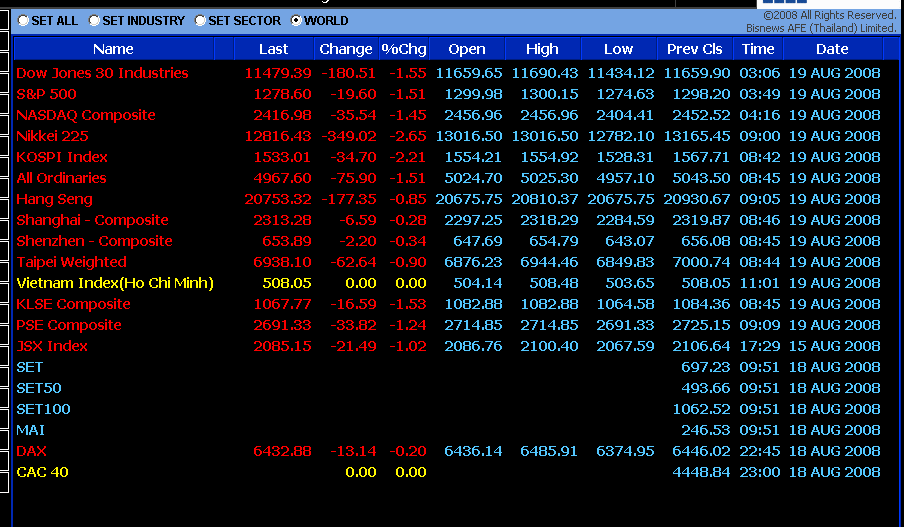
Task: Sort by the %Chg column header
Action: coord(404,49)
